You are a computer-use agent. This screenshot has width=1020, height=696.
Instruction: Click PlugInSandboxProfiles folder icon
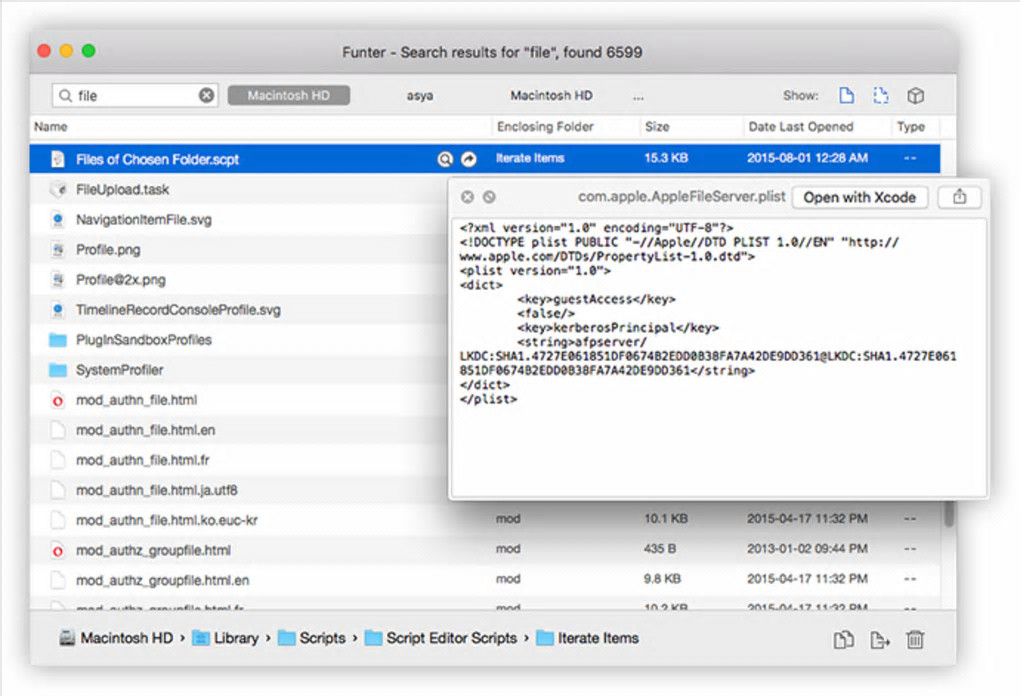point(58,340)
